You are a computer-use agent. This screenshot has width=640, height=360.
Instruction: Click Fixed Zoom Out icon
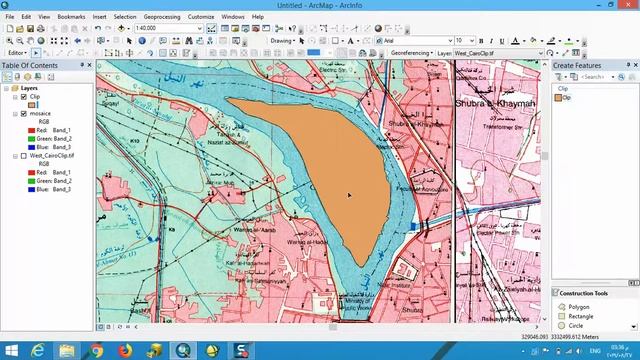tap(64, 41)
